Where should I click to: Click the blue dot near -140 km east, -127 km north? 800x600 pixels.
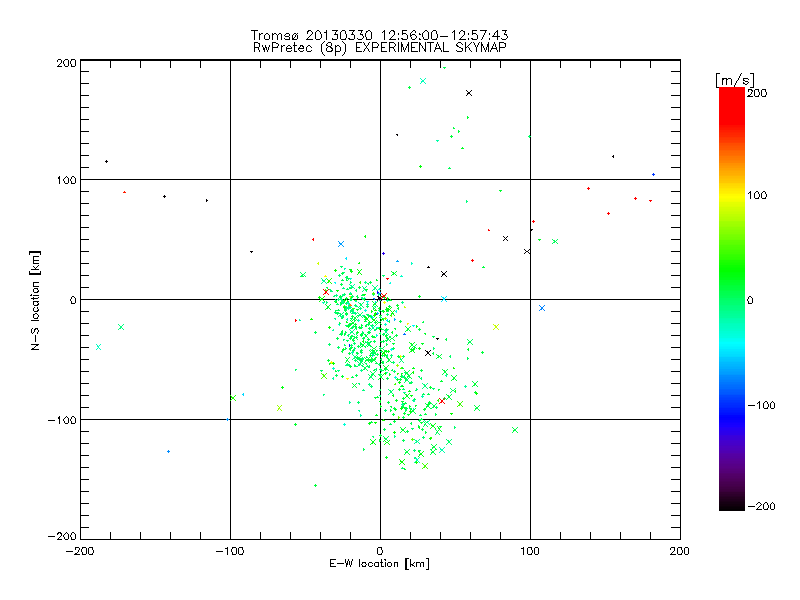(169, 452)
